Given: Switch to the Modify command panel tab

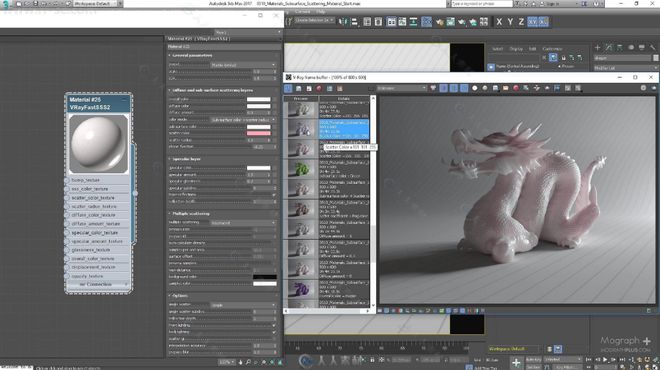Looking at the screenshot, I should tap(609, 48).
